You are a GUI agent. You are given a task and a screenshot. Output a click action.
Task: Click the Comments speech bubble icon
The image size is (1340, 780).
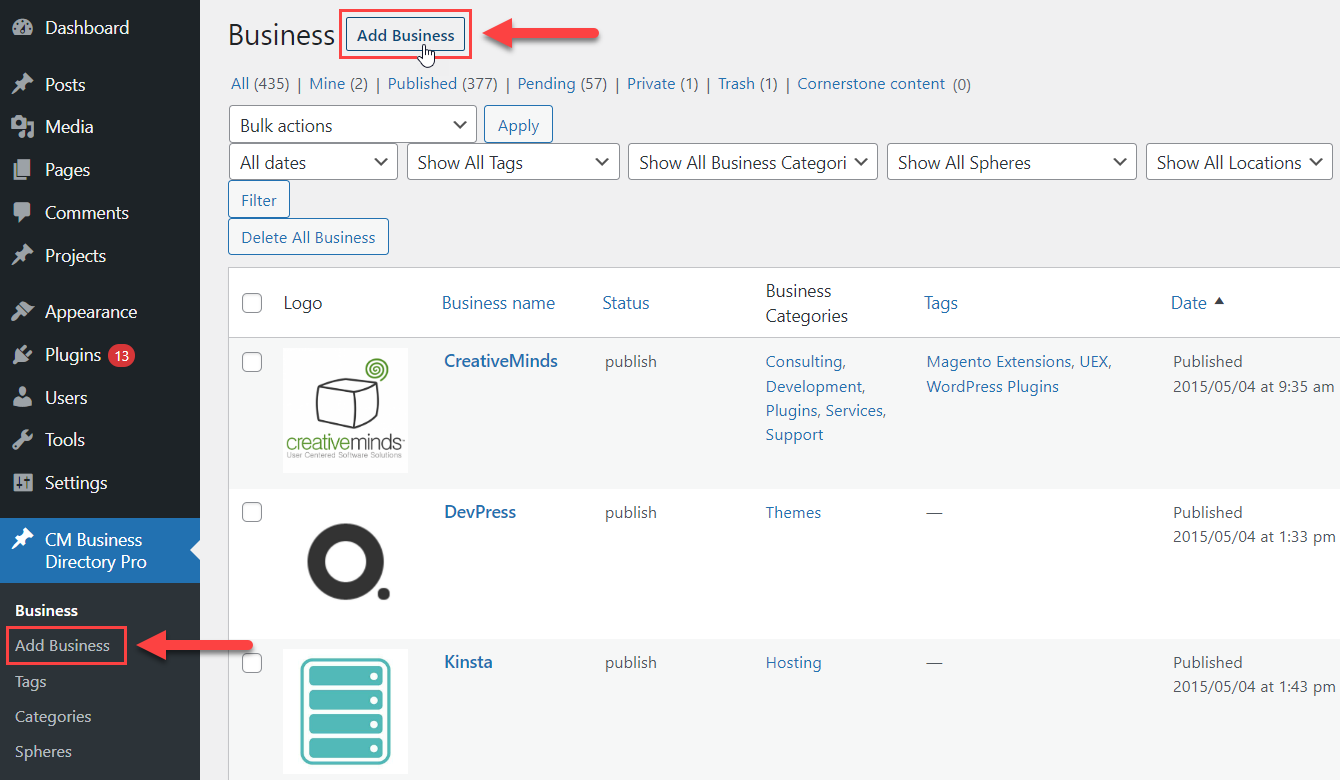[22, 213]
